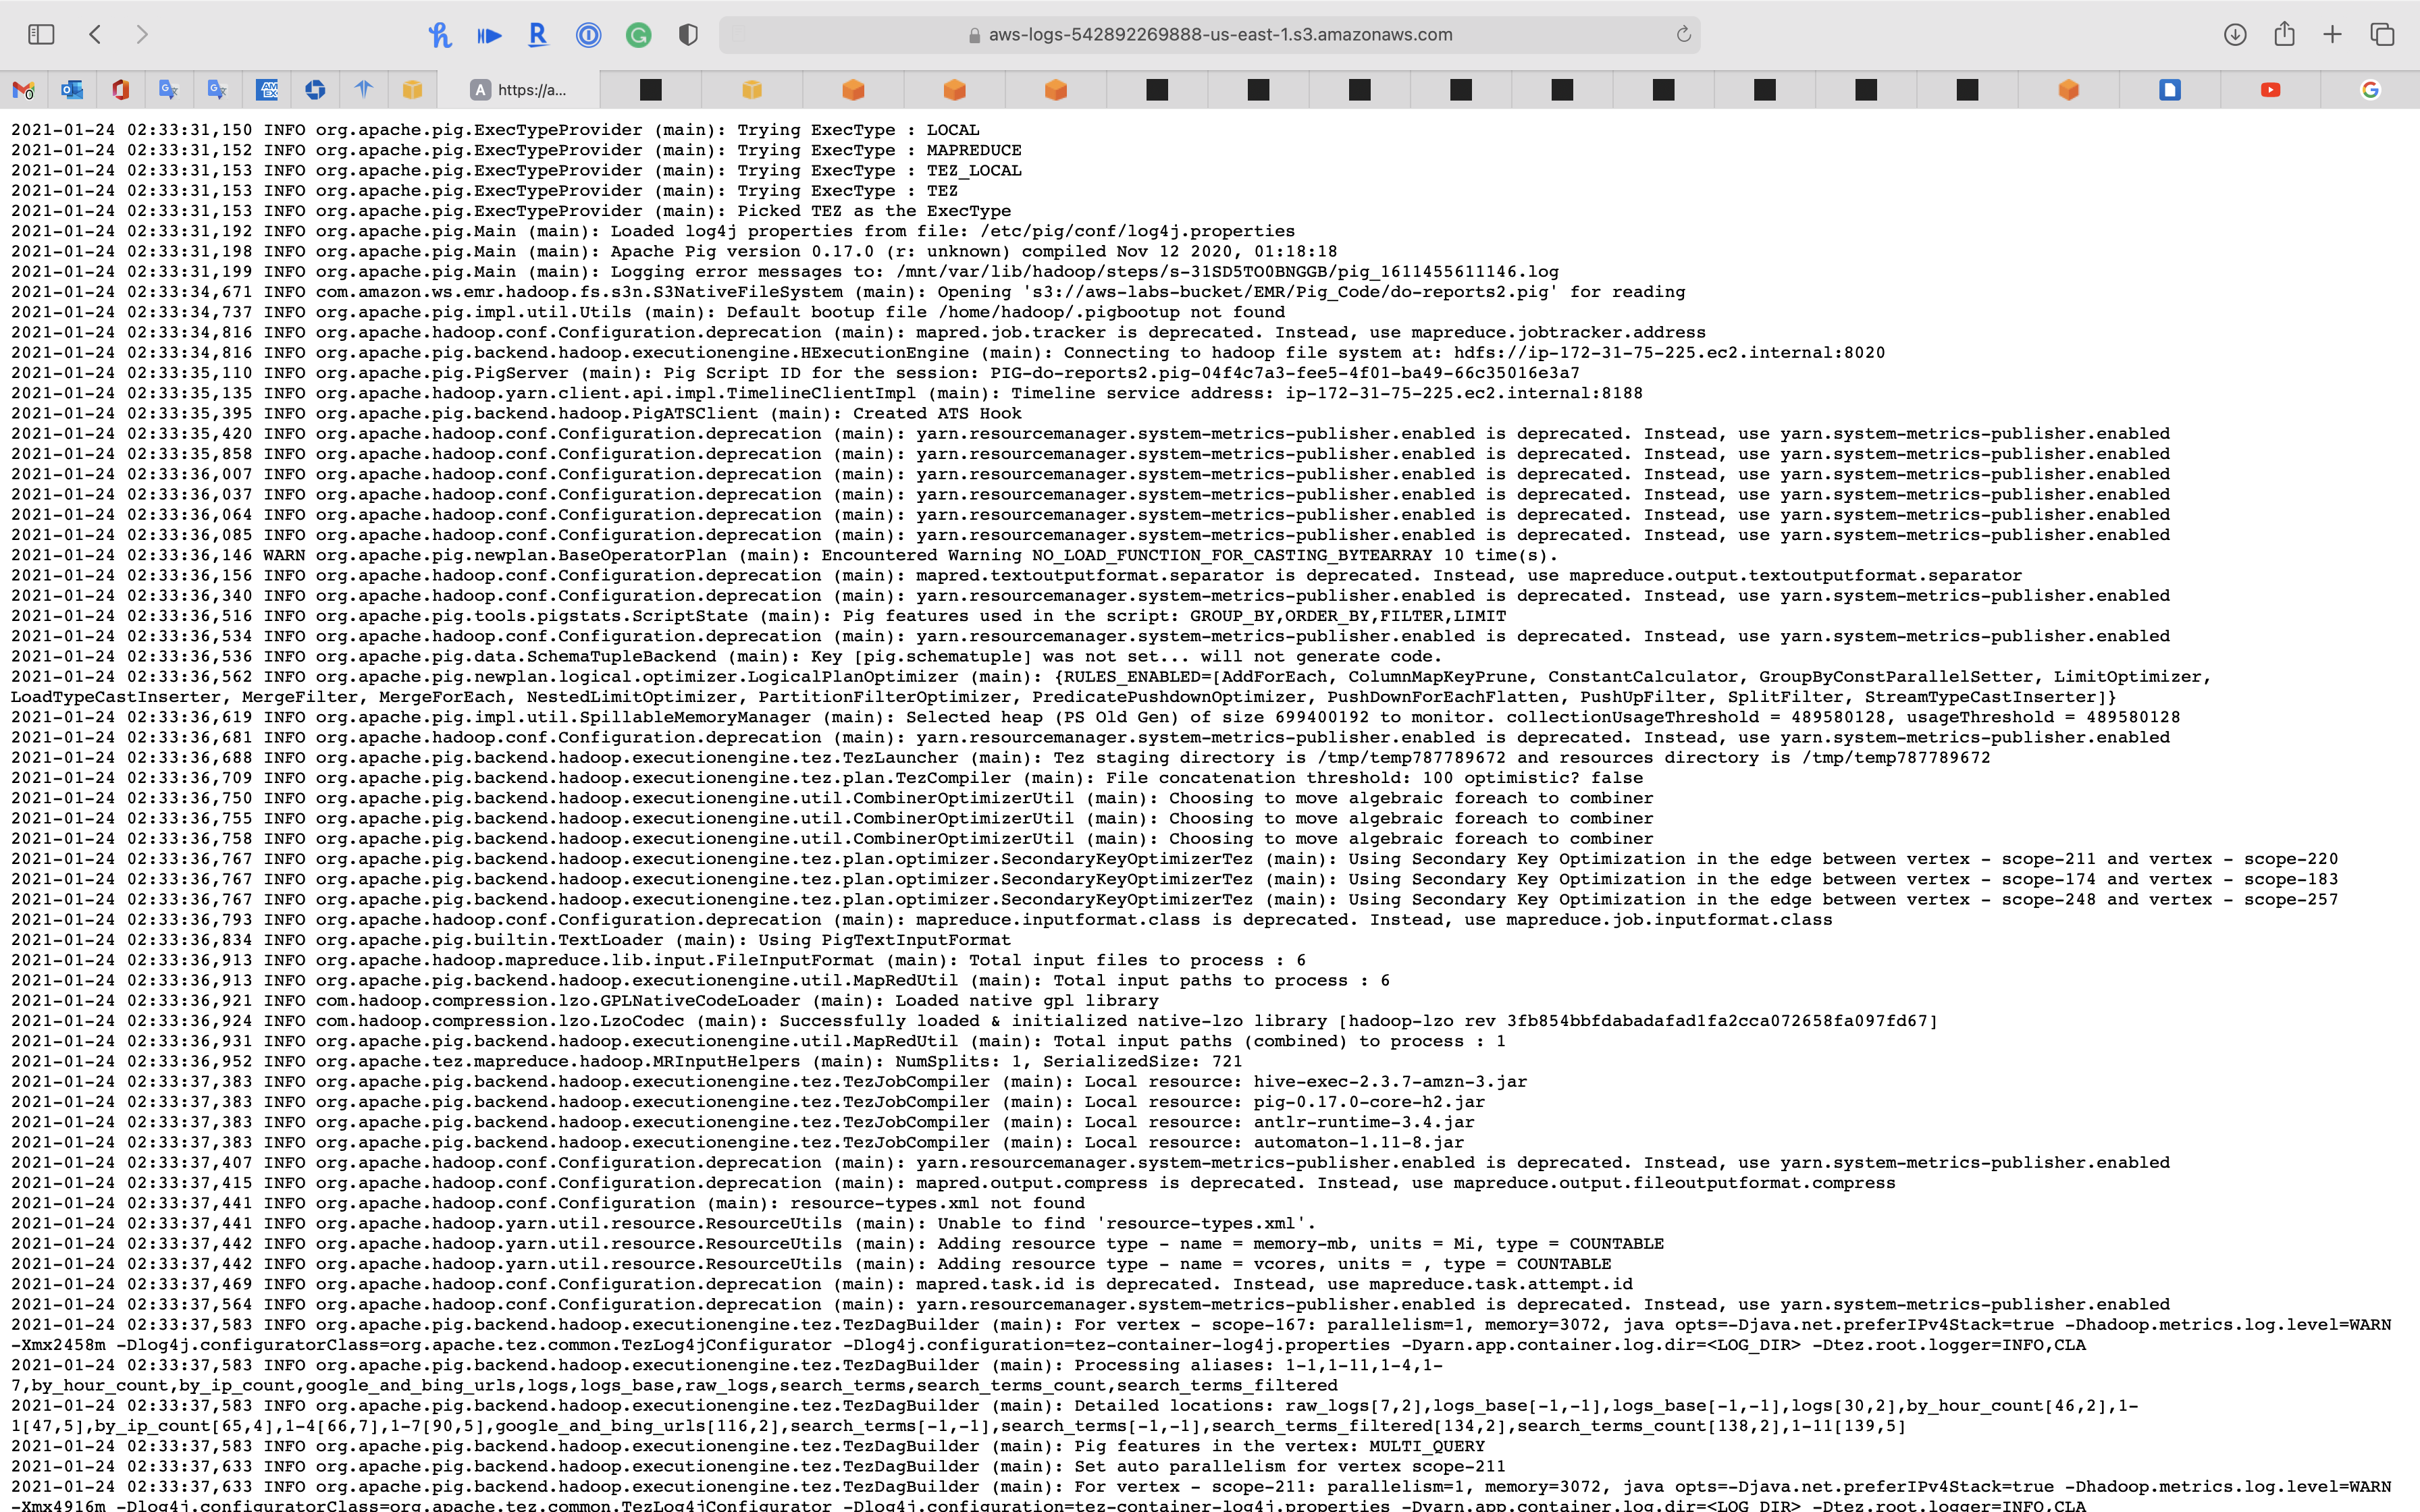Go back to the previous page
This screenshot has height=1512, width=2420.
(x=95, y=35)
